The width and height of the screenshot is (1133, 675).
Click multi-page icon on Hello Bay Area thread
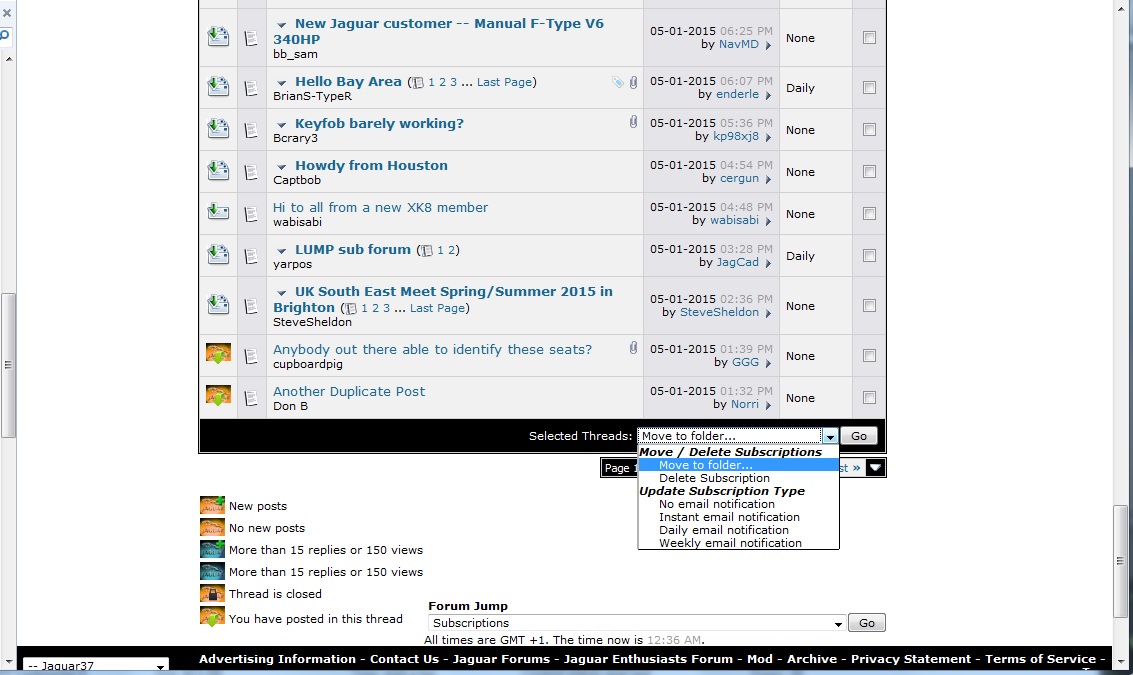(418, 83)
